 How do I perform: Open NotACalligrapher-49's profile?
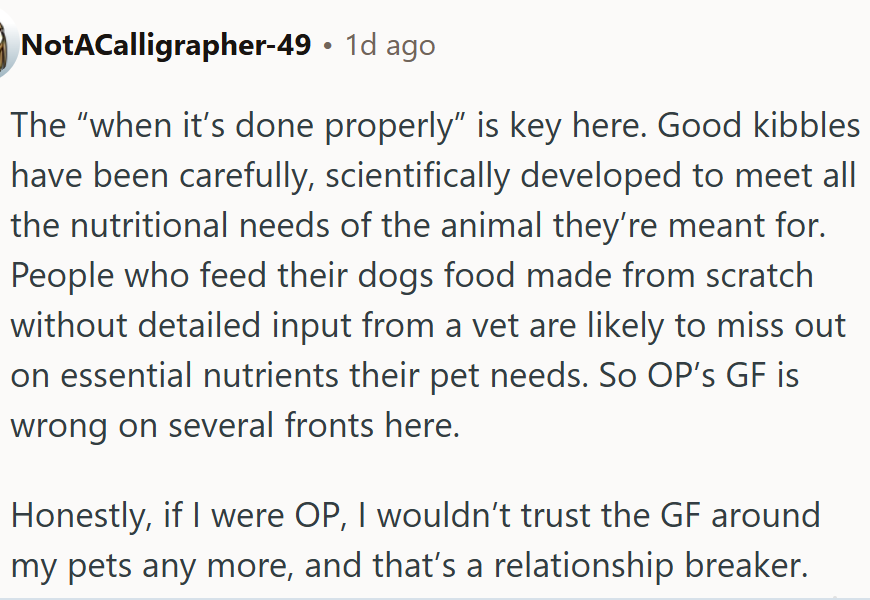pos(165,46)
